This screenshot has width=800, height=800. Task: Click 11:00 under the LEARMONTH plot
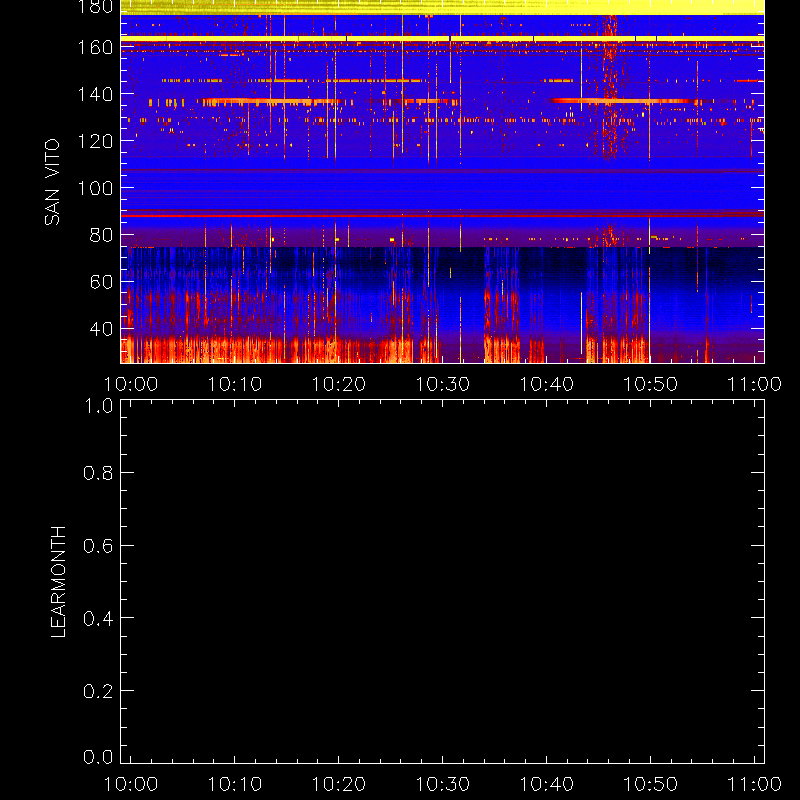(754, 784)
